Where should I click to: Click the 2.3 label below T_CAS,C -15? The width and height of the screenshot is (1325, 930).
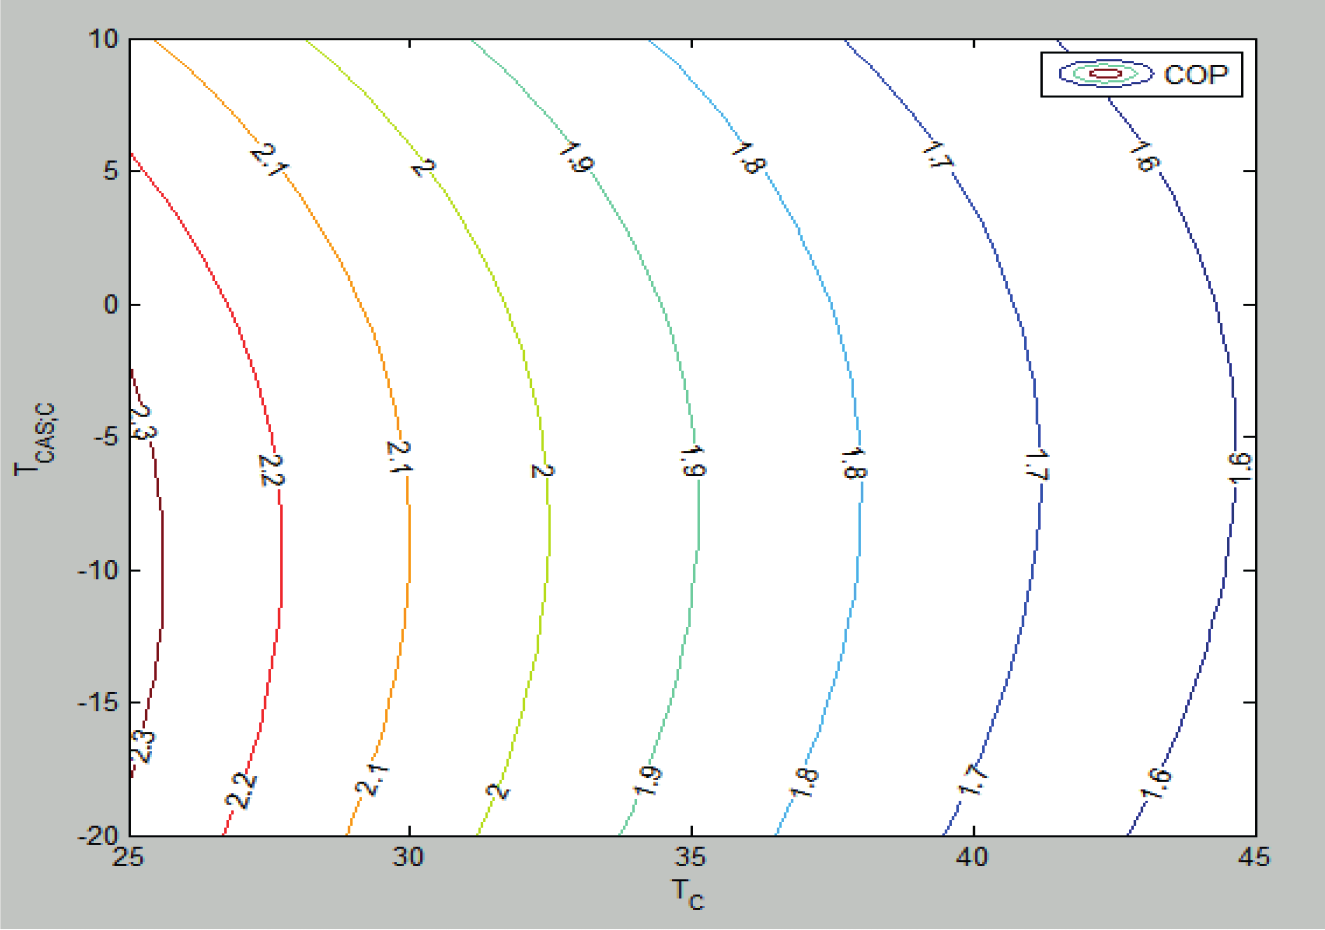(x=143, y=746)
